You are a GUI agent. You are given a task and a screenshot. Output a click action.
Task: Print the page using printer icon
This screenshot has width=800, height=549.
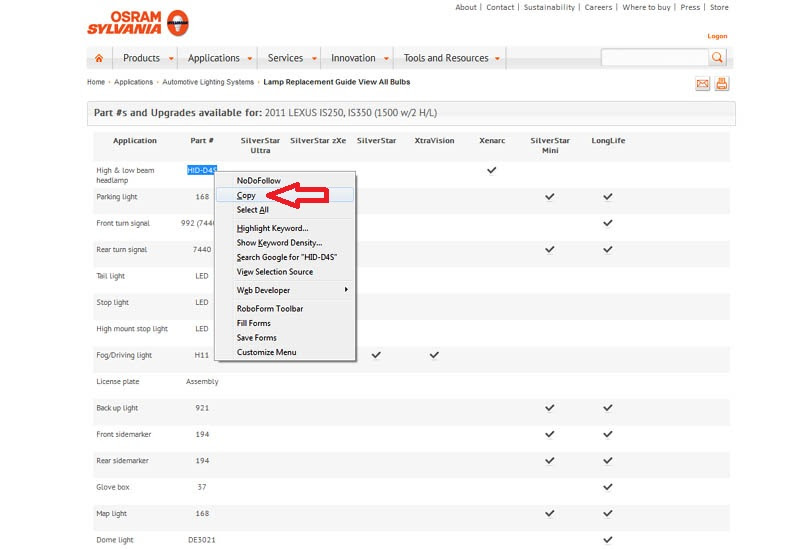(x=721, y=84)
